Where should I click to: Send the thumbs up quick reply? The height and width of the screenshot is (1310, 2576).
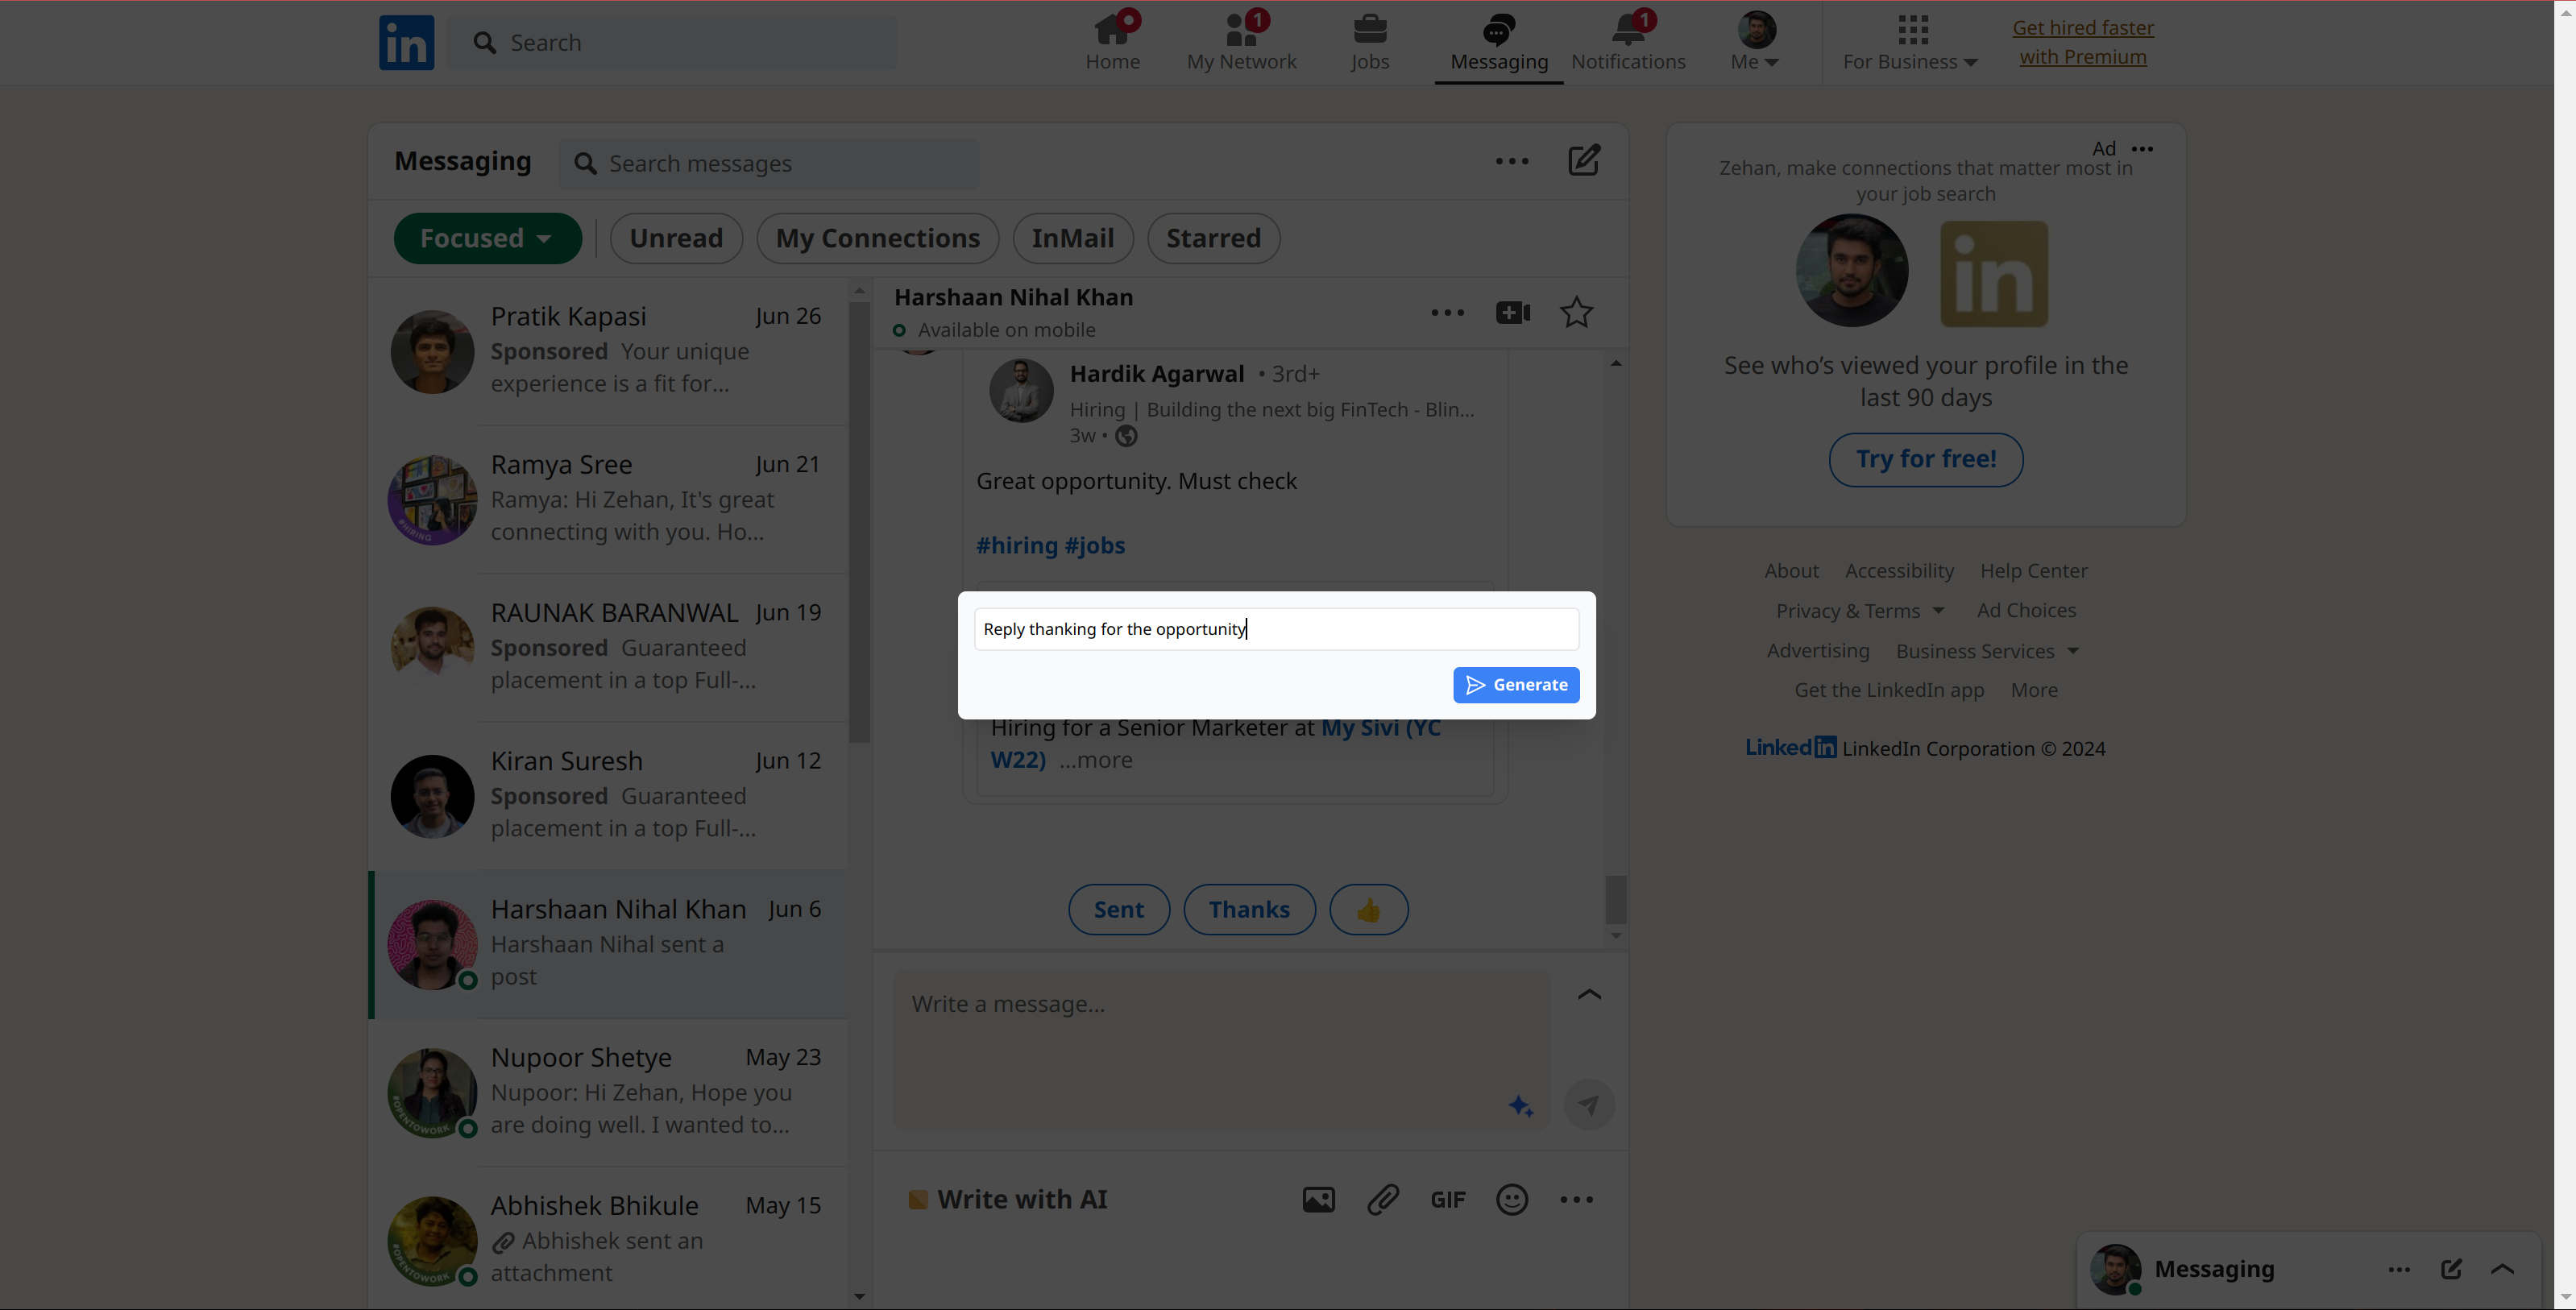pos(1368,909)
